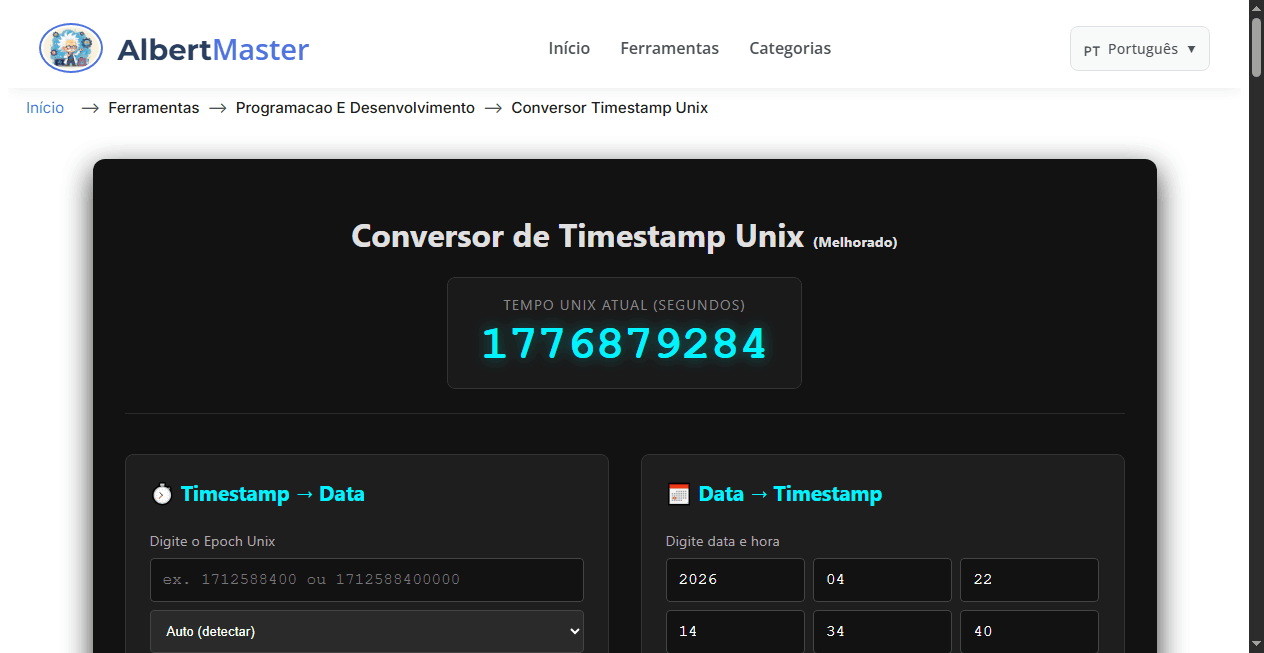This screenshot has height=653, width=1264.
Task: Click the arrow after Programacao E Desenvolvimento
Action: 492,107
